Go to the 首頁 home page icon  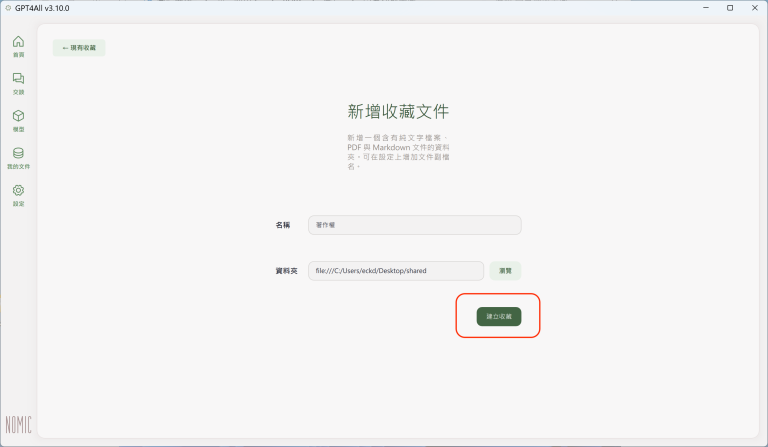(18, 44)
